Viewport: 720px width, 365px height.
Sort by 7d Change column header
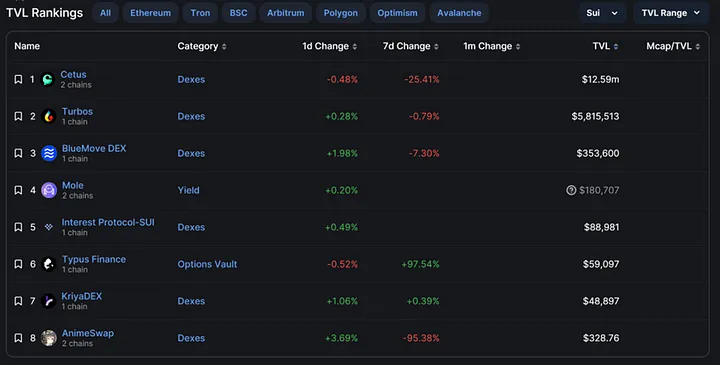click(411, 46)
